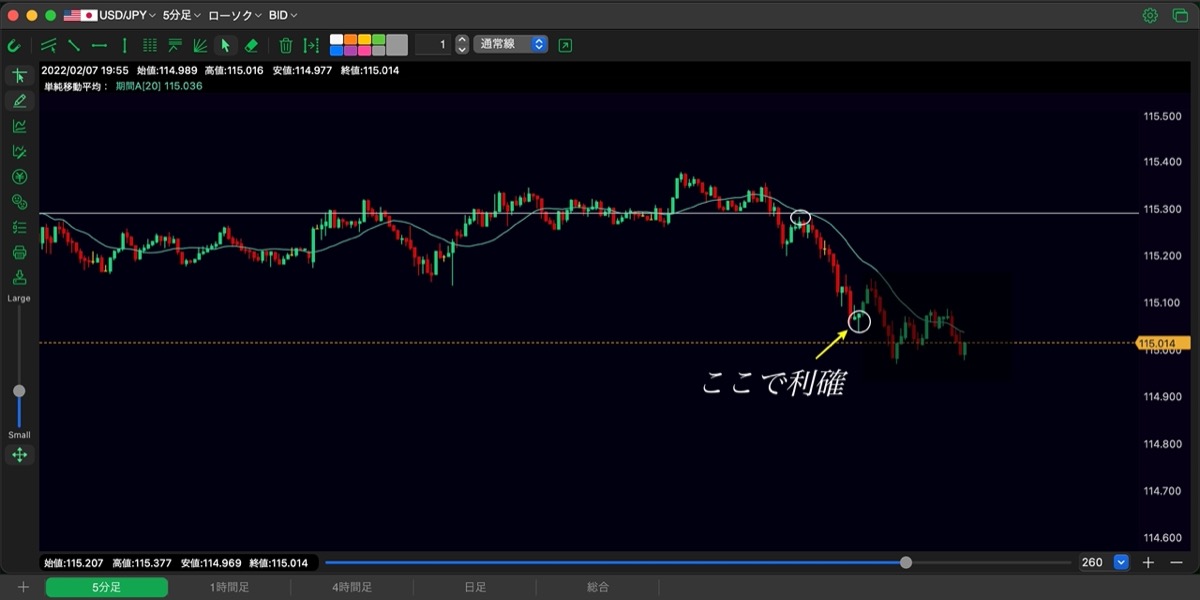This screenshot has width=1200, height=600.
Task: Click the trash can delete icon
Action: click(286, 45)
